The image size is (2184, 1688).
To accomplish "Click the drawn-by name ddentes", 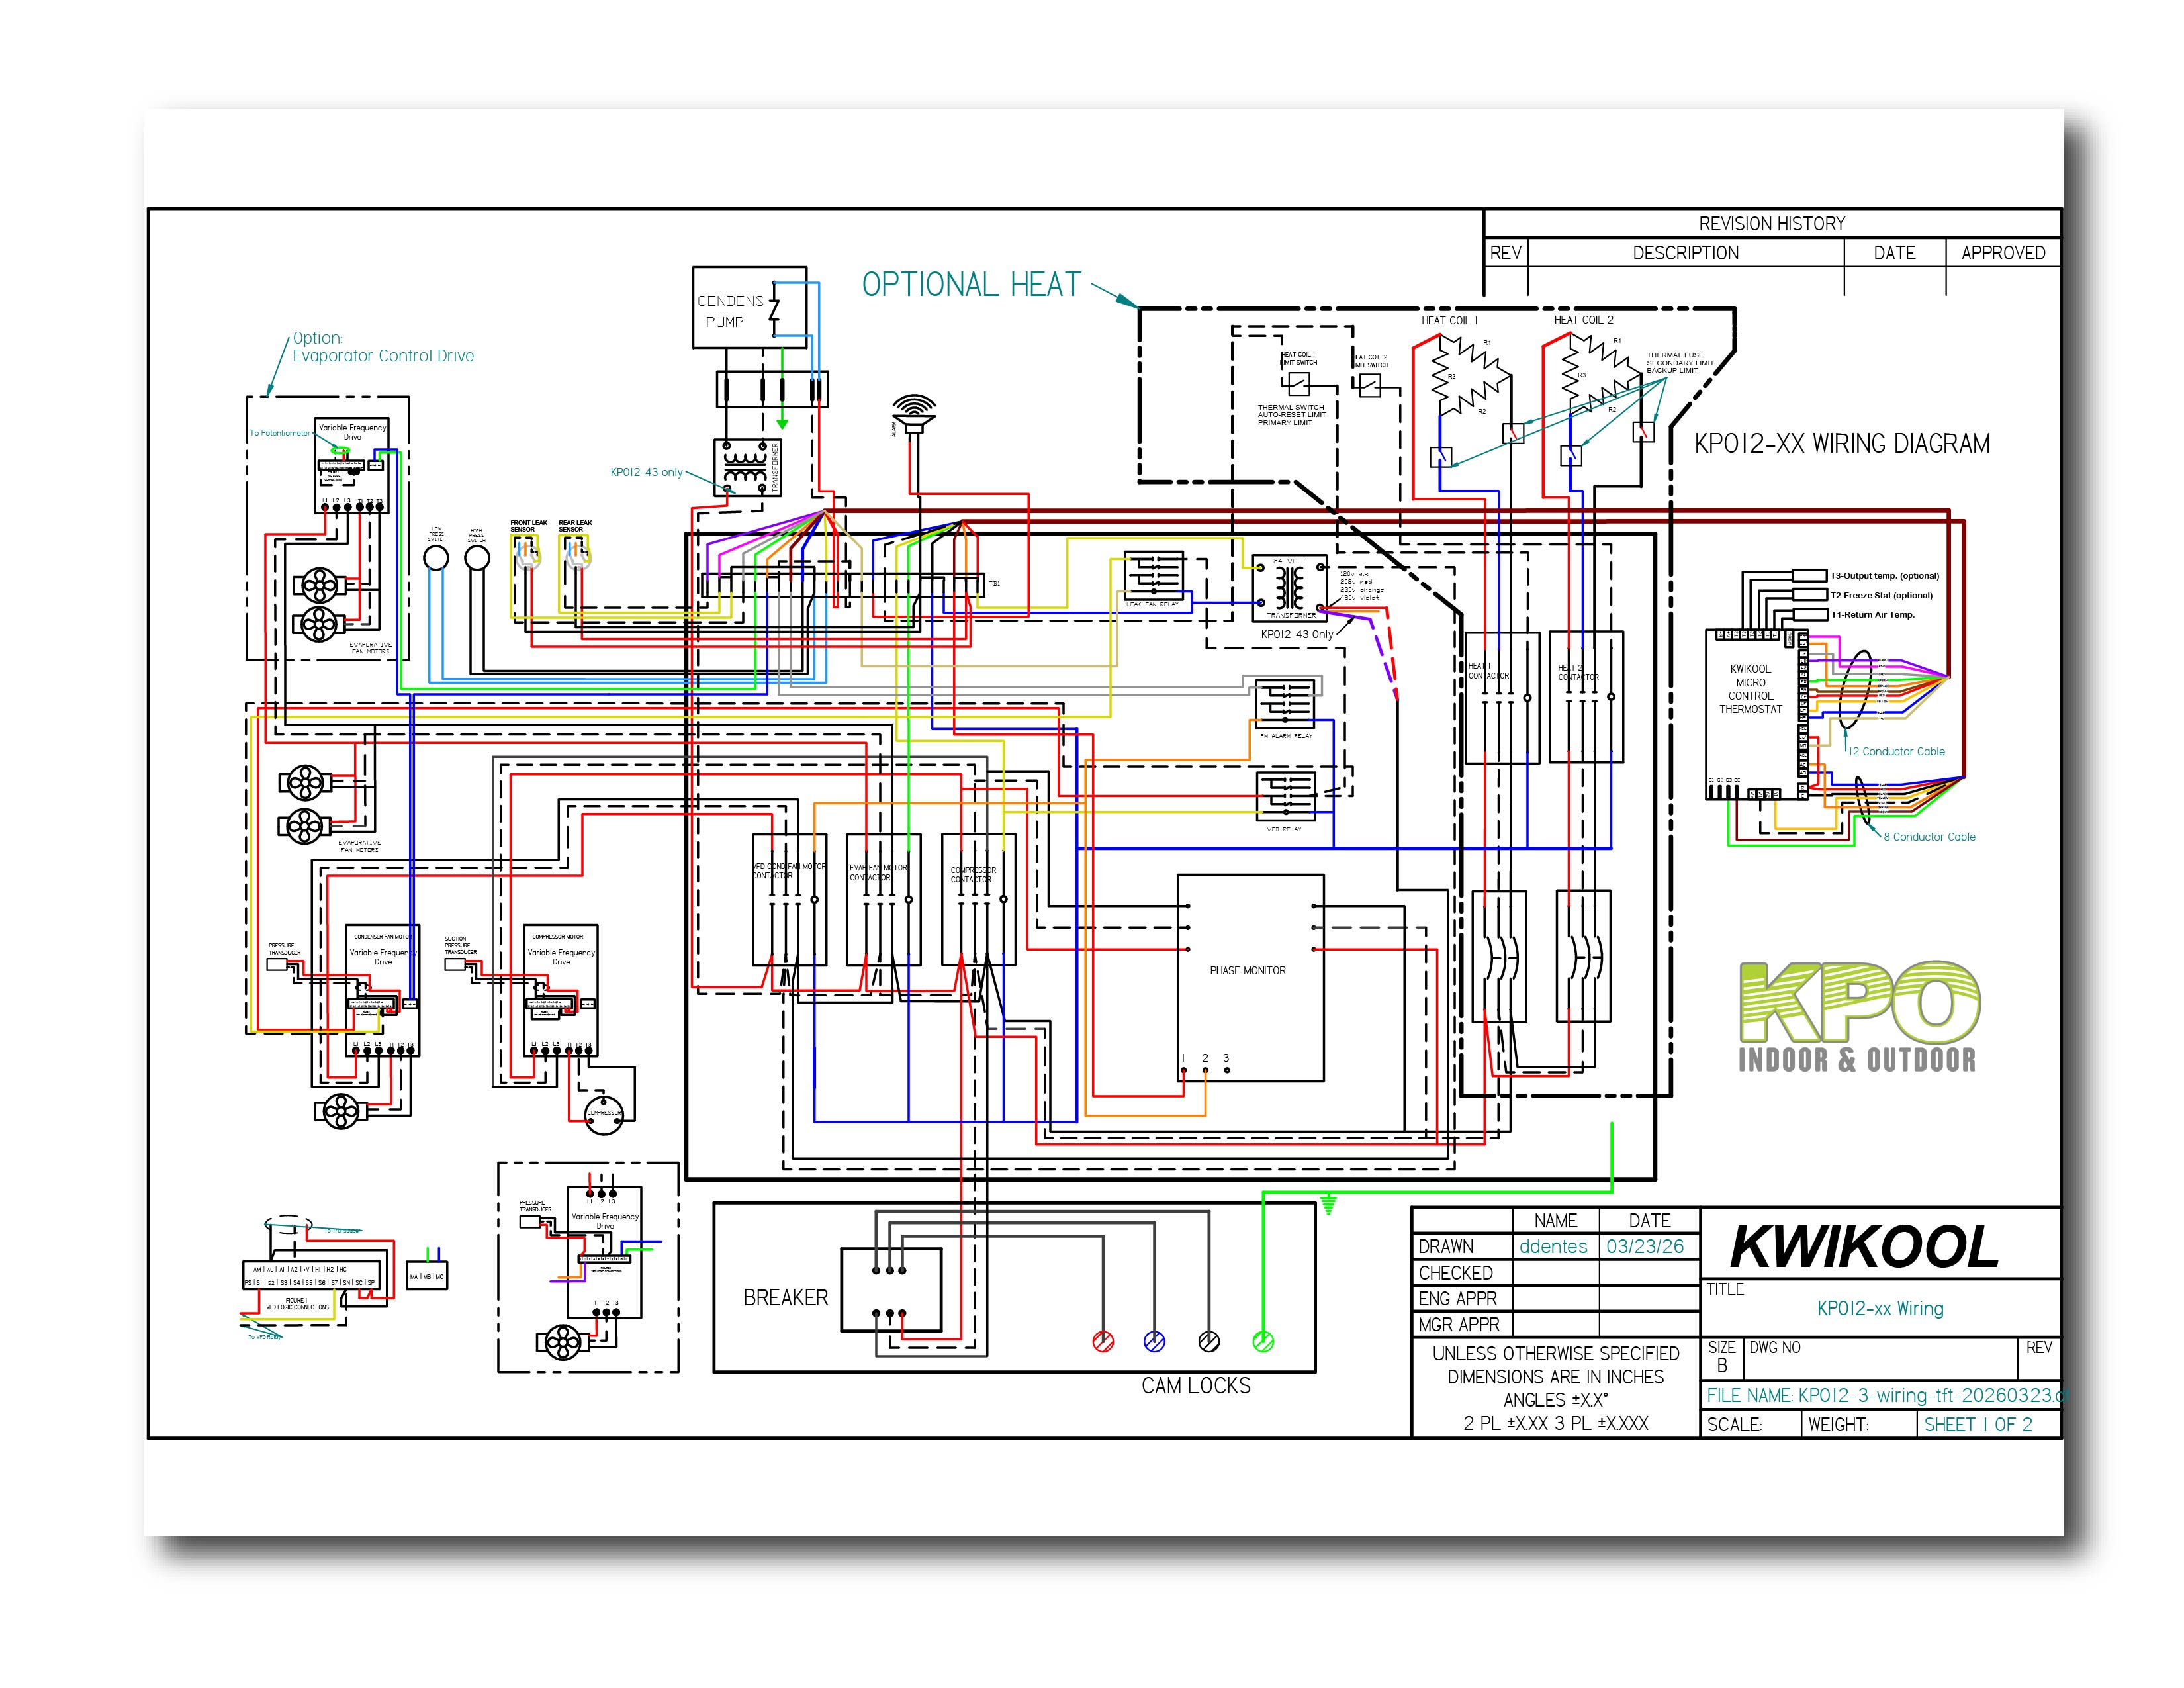I will pyautogui.click(x=1553, y=1247).
